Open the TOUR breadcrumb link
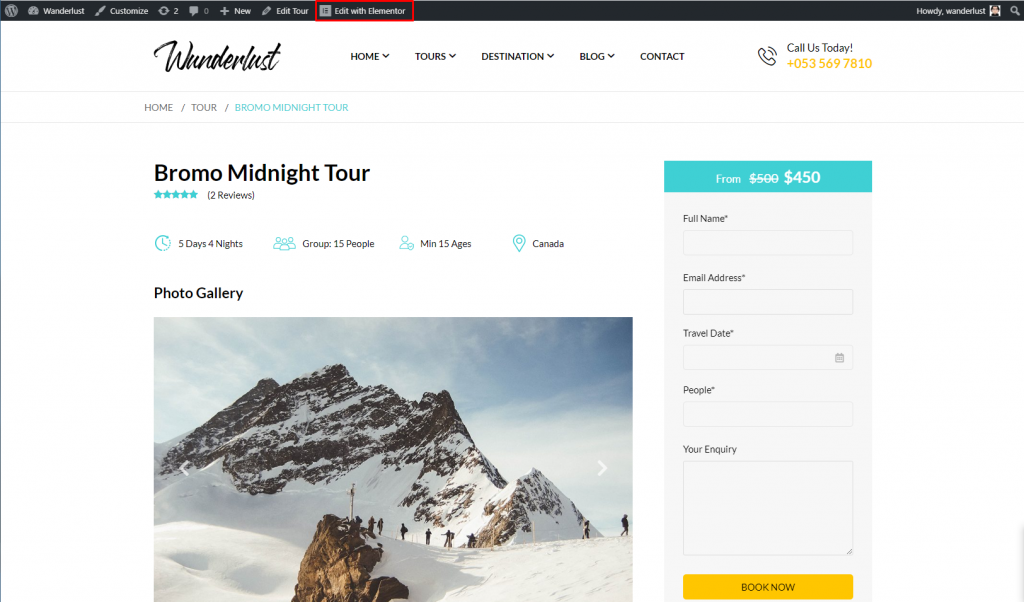This screenshot has width=1024, height=602. tap(204, 107)
